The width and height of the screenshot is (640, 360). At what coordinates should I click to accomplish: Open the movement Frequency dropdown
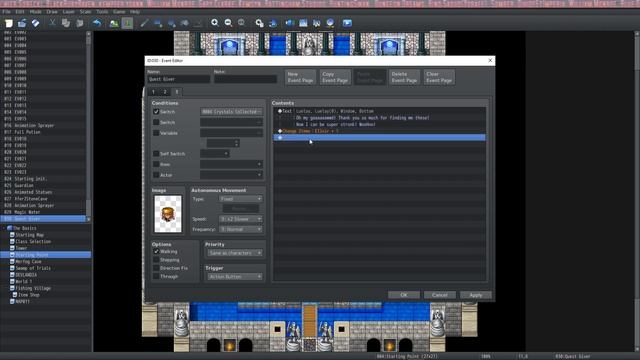click(241, 229)
